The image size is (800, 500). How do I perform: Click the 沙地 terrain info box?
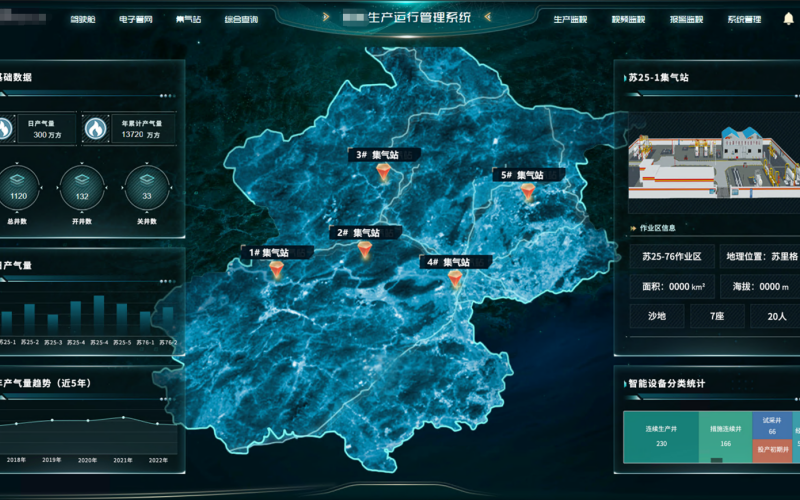click(657, 316)
